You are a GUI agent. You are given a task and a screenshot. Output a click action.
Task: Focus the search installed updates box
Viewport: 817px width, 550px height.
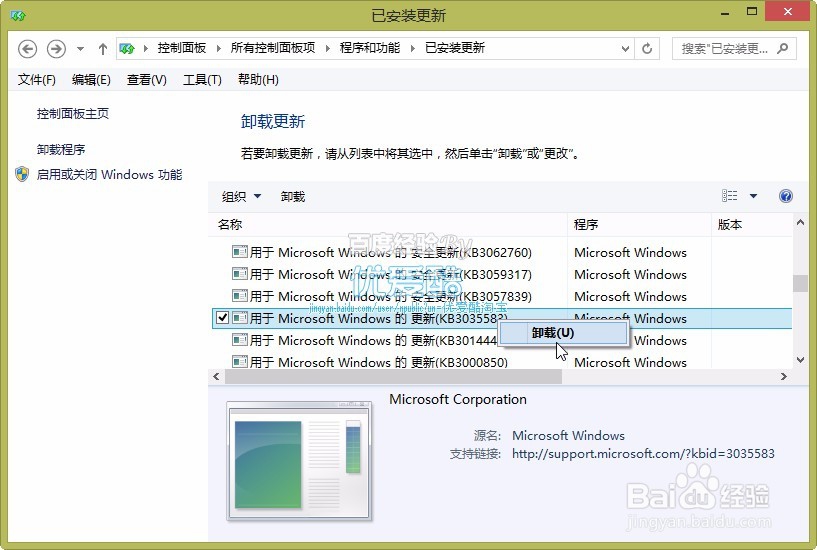(734, 48)
